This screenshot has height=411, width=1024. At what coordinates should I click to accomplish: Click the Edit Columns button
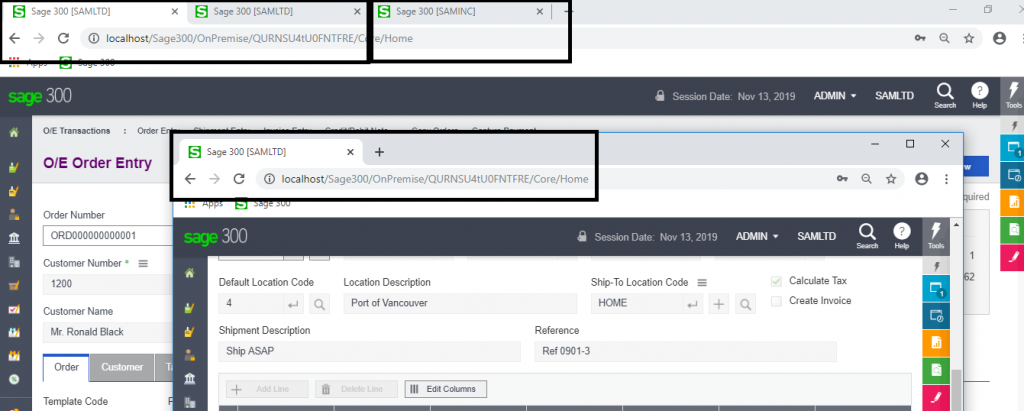446,389
